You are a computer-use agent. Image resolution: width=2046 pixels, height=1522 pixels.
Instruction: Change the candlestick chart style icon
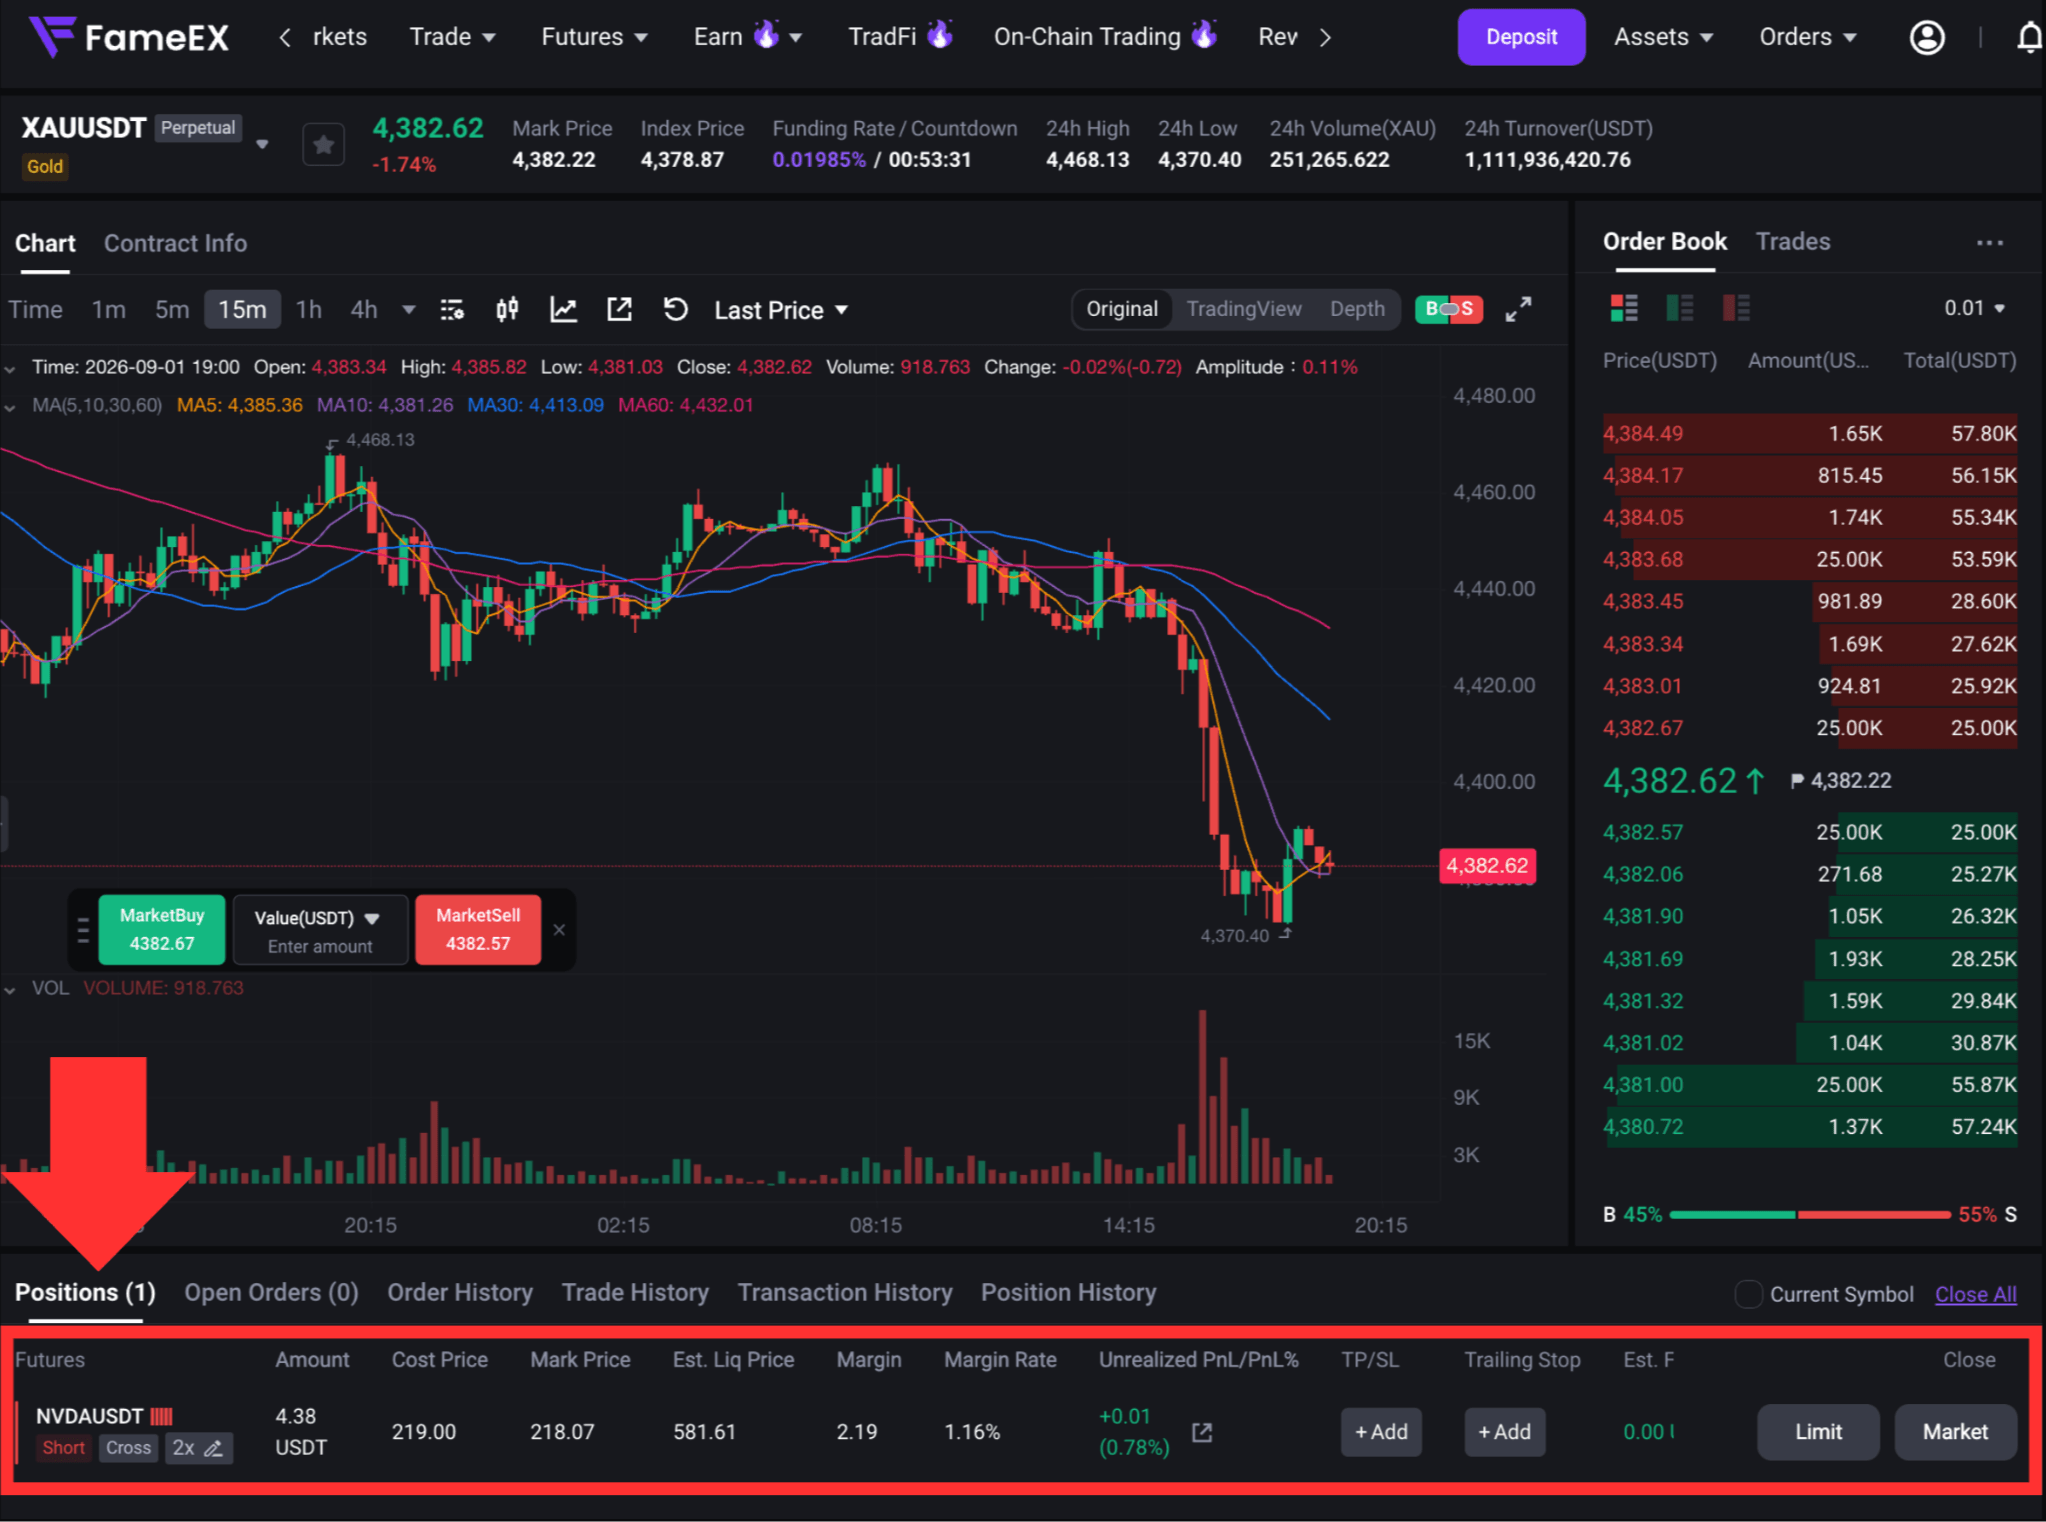507,310
